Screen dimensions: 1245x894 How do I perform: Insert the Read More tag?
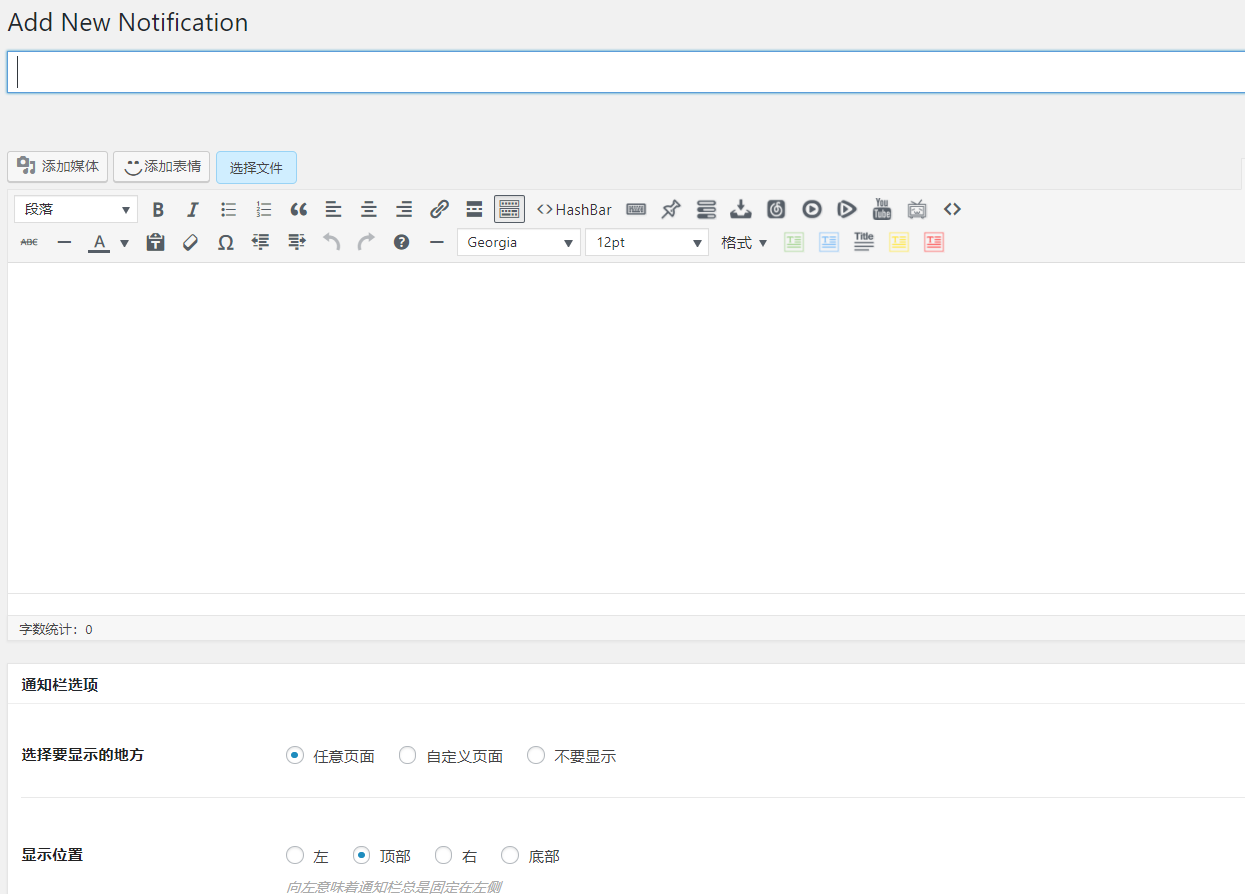pyautogui.click(x=474, y=209)
